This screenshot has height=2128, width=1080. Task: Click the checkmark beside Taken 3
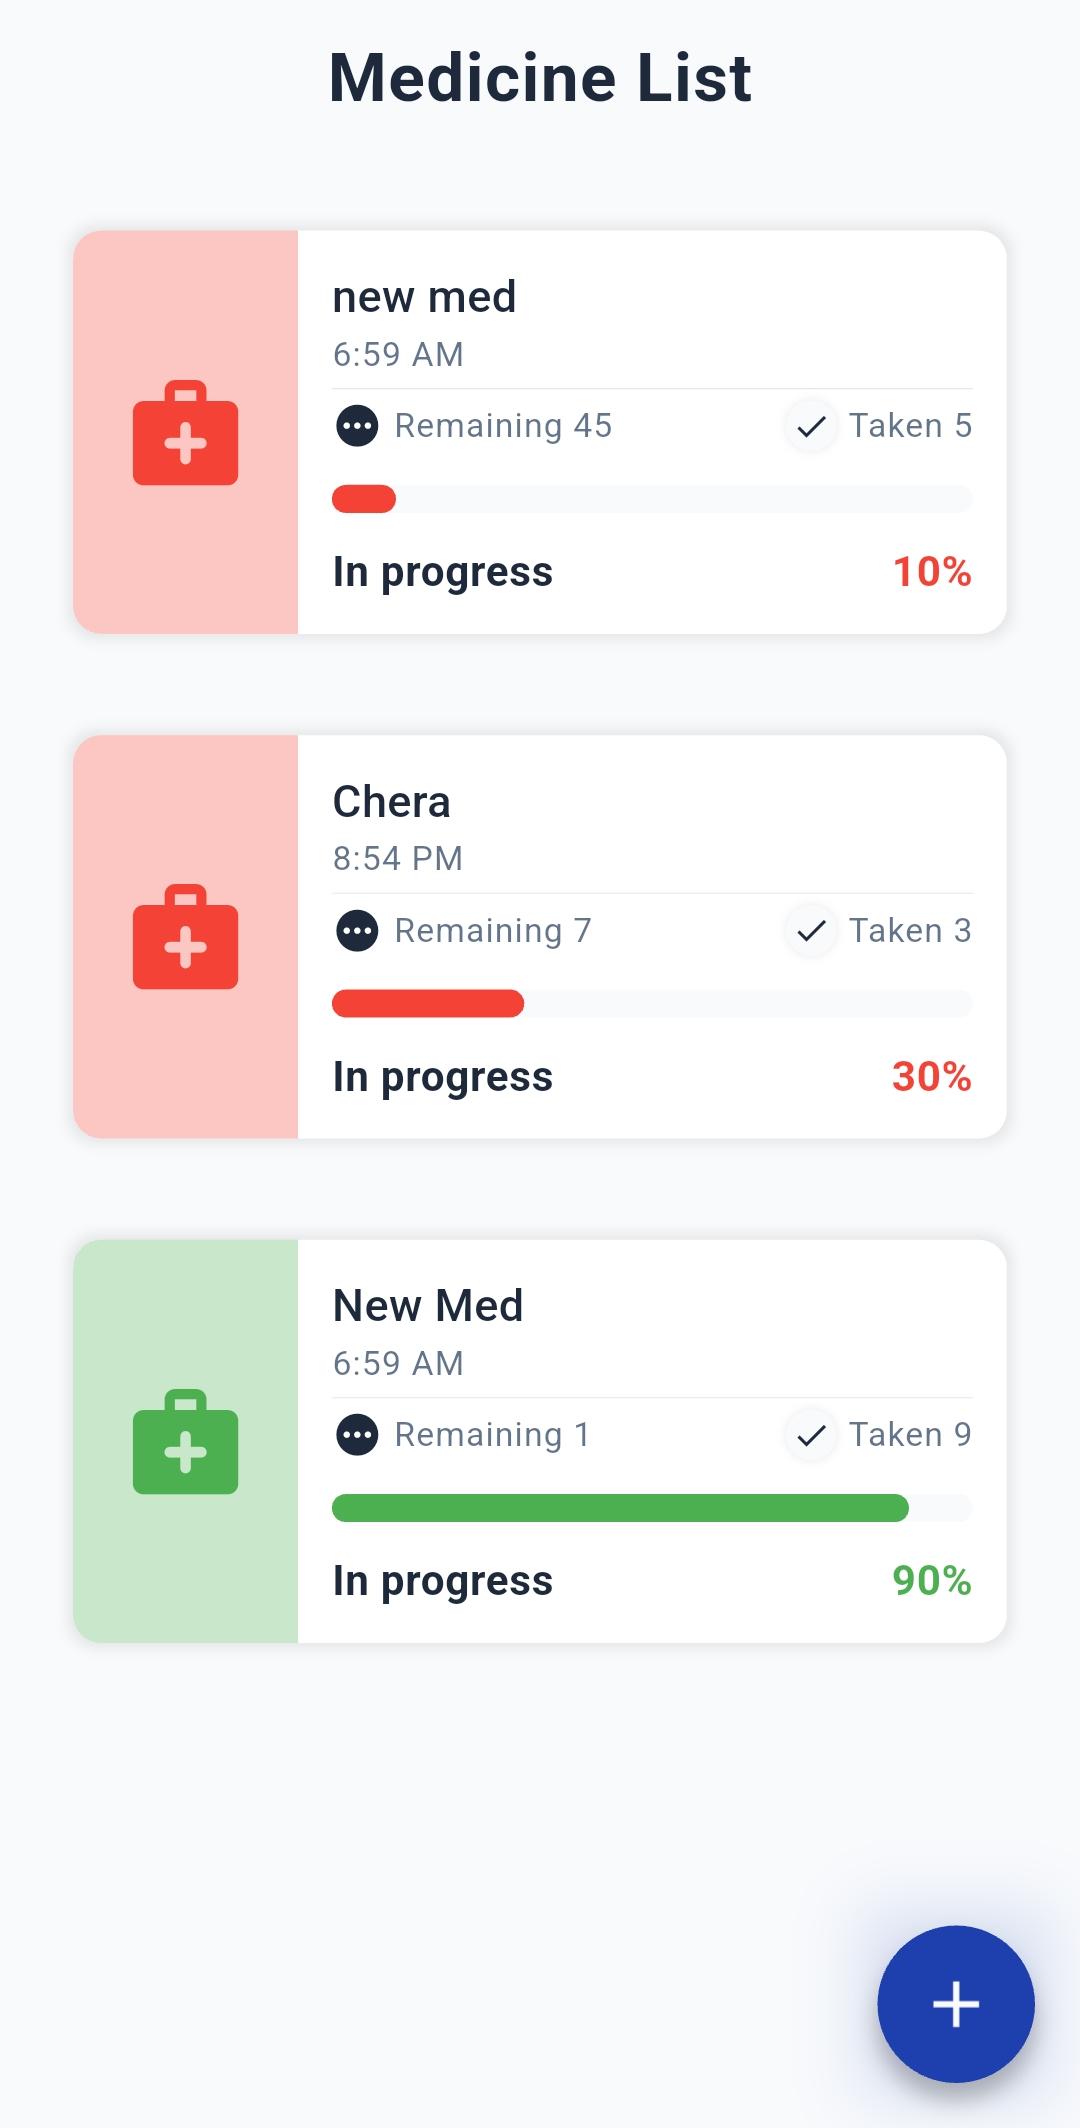tap(811, 931)
